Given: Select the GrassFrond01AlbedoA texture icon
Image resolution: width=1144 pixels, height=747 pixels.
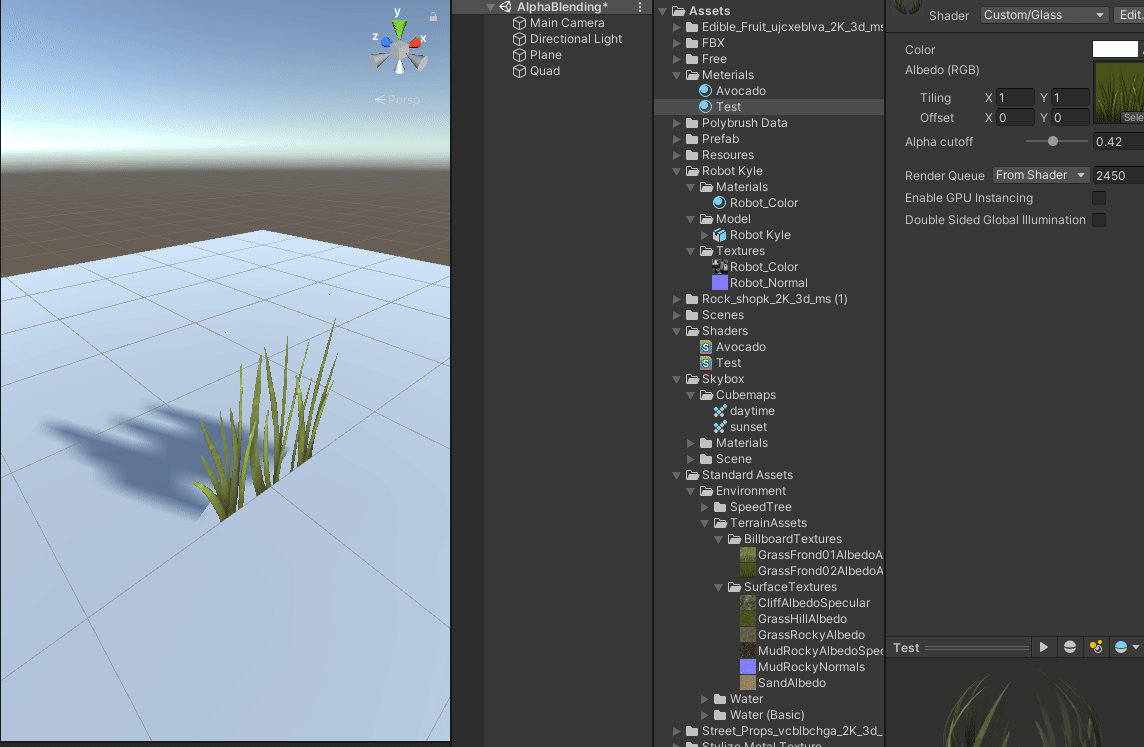Looking at the screenshot, I should pos(748,555).
